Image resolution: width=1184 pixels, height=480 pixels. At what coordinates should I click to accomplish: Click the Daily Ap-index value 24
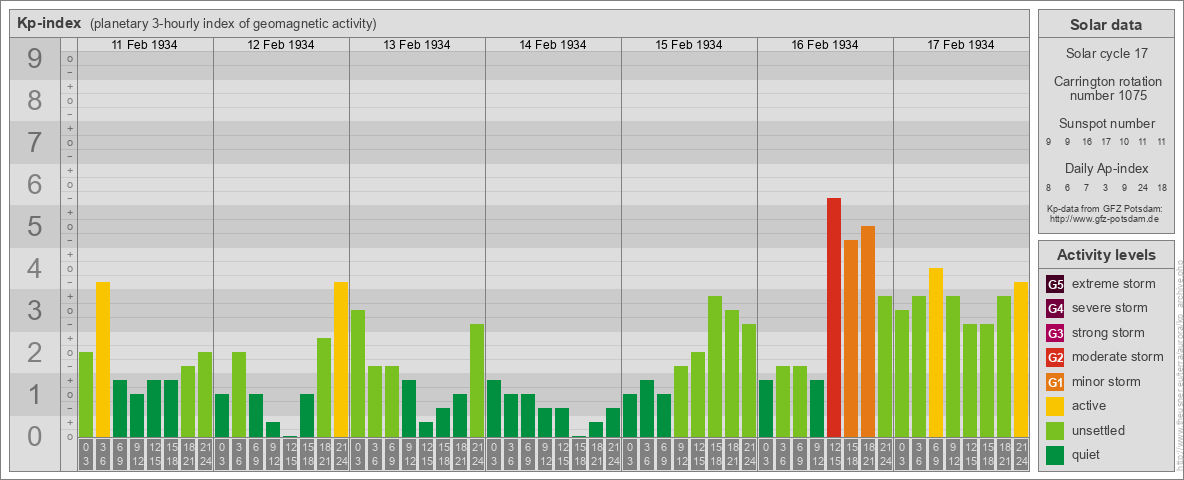1143,186
